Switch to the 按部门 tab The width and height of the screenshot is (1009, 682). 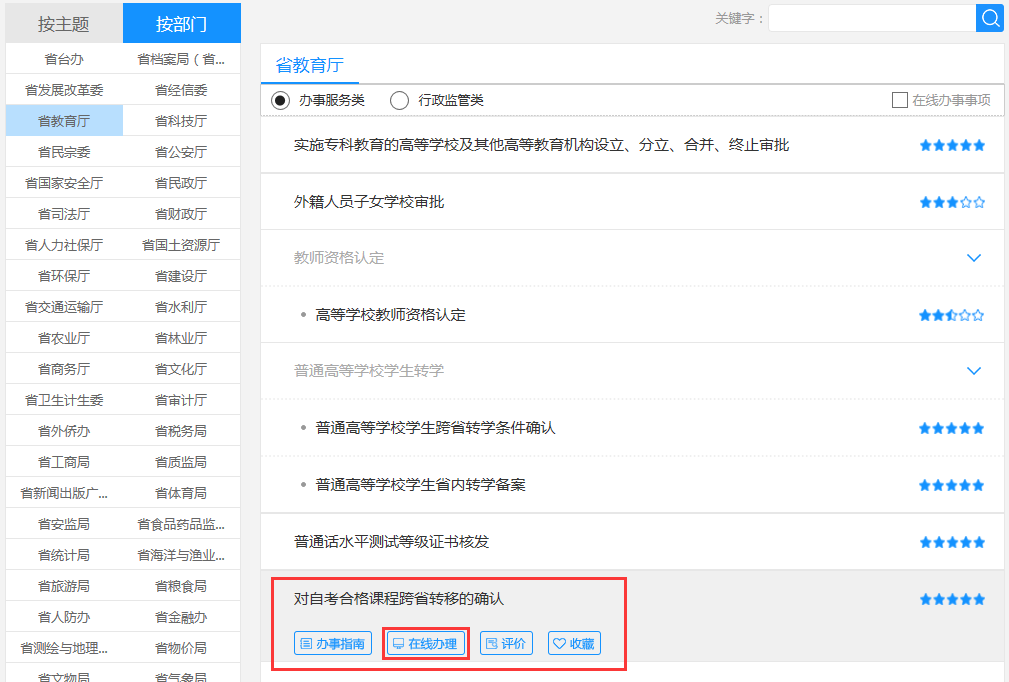click(181, 23)
